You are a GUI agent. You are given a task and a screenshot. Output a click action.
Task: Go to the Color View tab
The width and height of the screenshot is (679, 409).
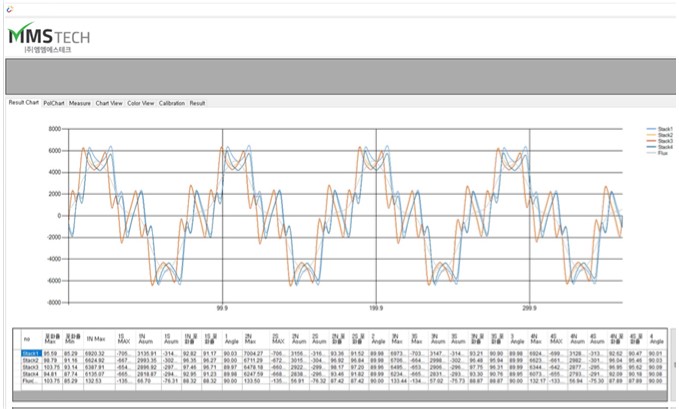pos(141,102)
